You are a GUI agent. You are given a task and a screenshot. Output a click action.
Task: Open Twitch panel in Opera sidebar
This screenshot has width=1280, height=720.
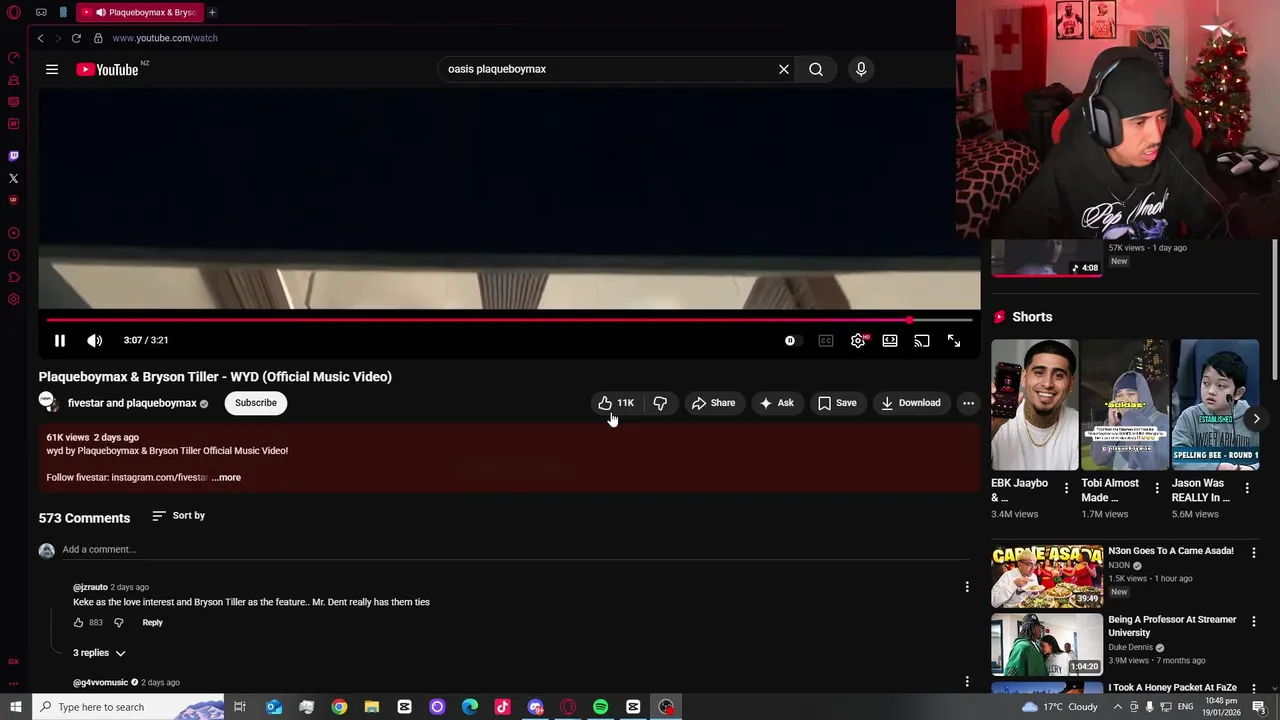pos(13,156)
